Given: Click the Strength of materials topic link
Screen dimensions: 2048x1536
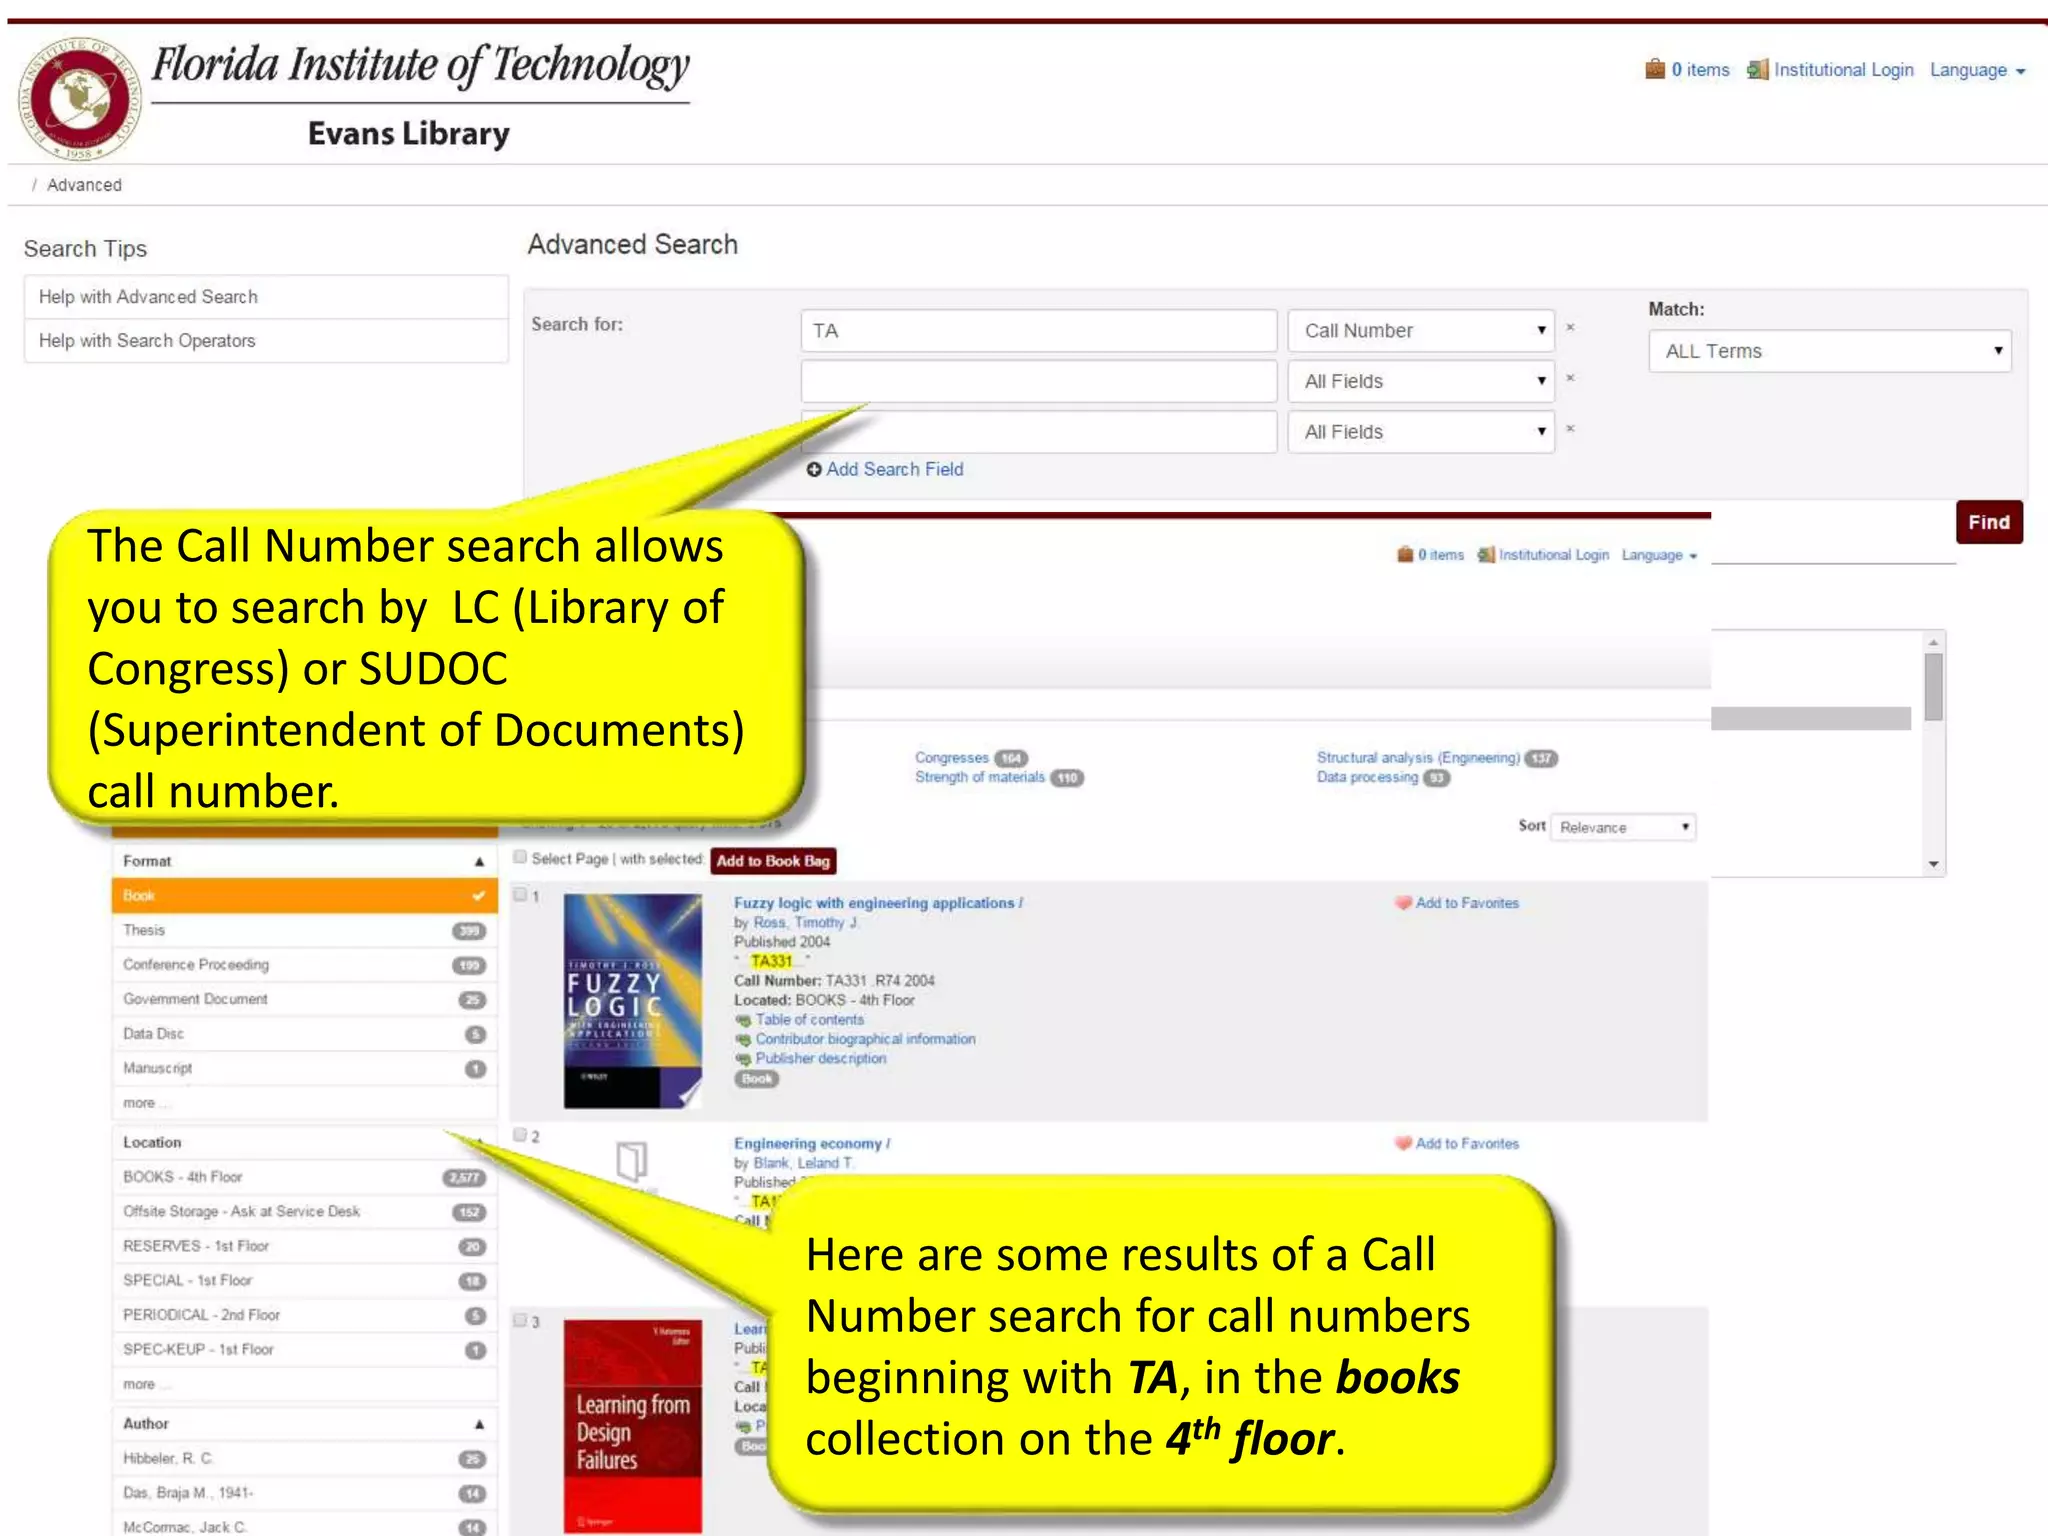Looking at the screenshot, I should (x=979, y=777).
